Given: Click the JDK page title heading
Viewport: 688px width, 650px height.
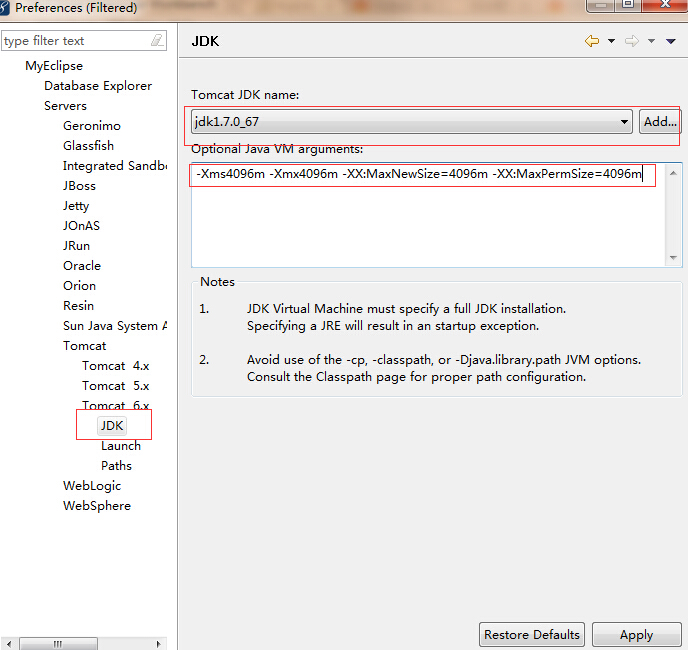Looking at the screenshot, I should tap(205, 41).
